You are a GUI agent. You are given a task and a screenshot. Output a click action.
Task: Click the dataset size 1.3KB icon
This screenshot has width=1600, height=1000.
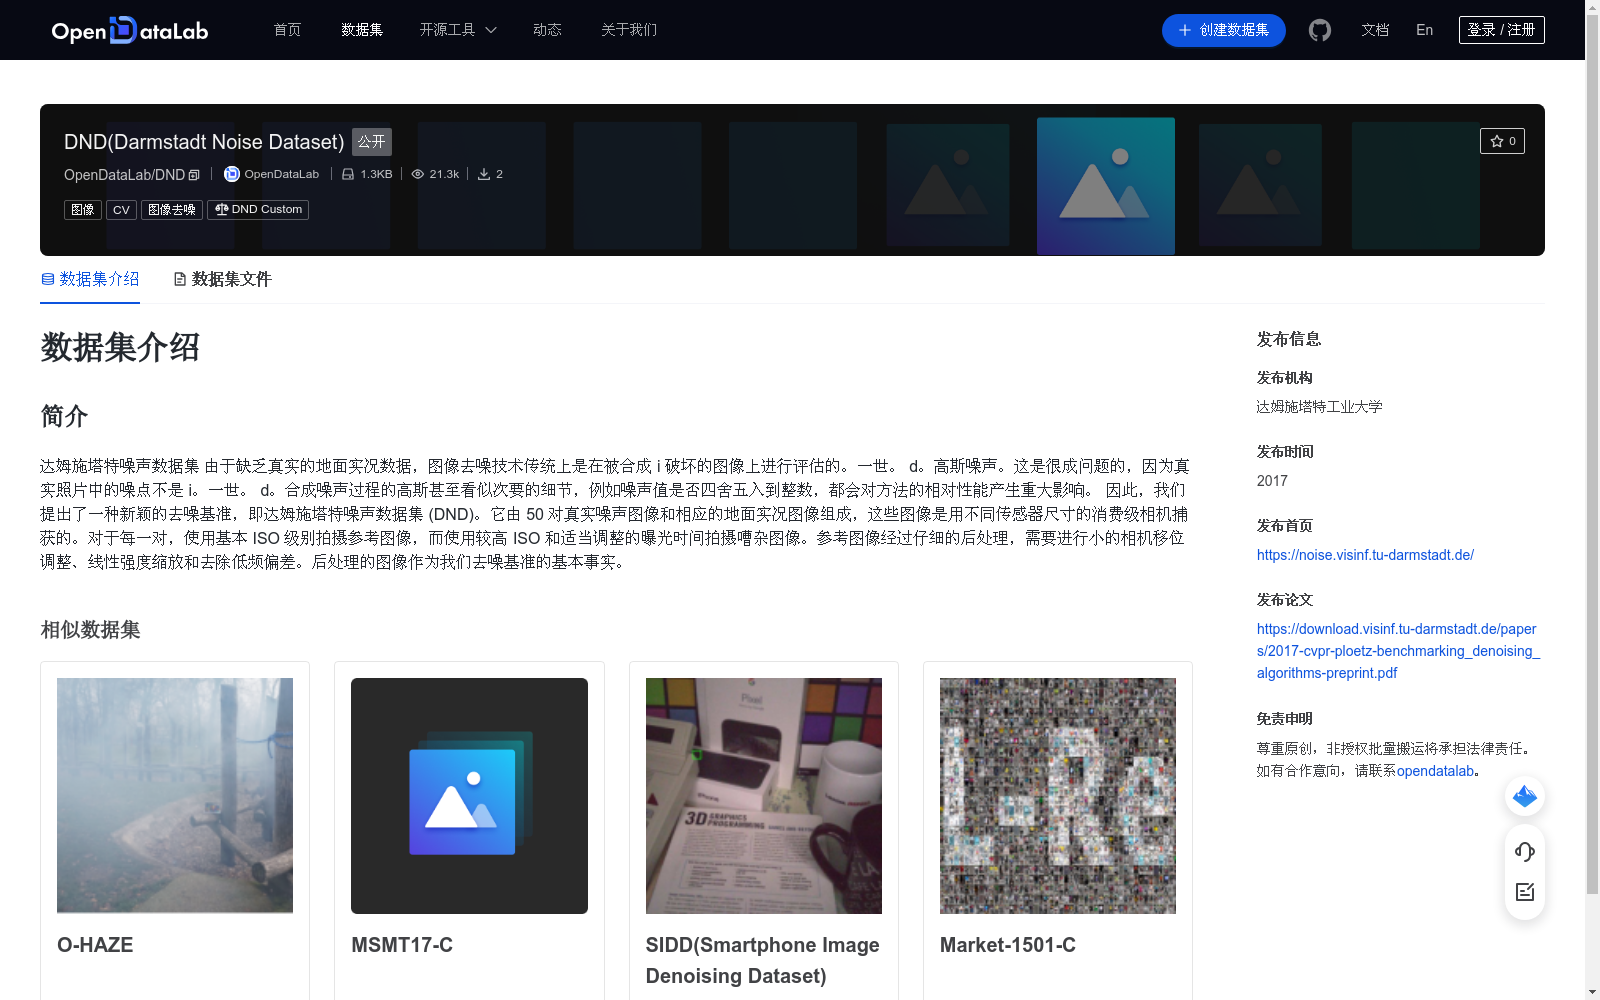(348, 174)
